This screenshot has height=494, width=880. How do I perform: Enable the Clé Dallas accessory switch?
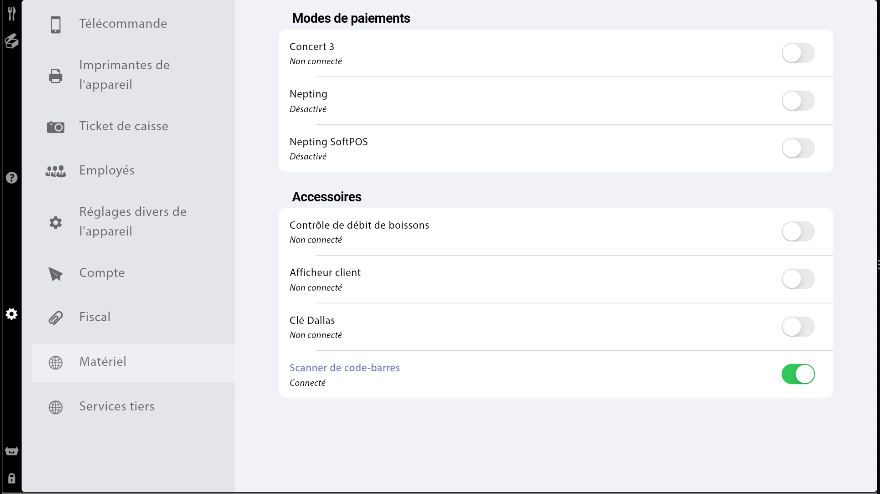click(798, 327)
